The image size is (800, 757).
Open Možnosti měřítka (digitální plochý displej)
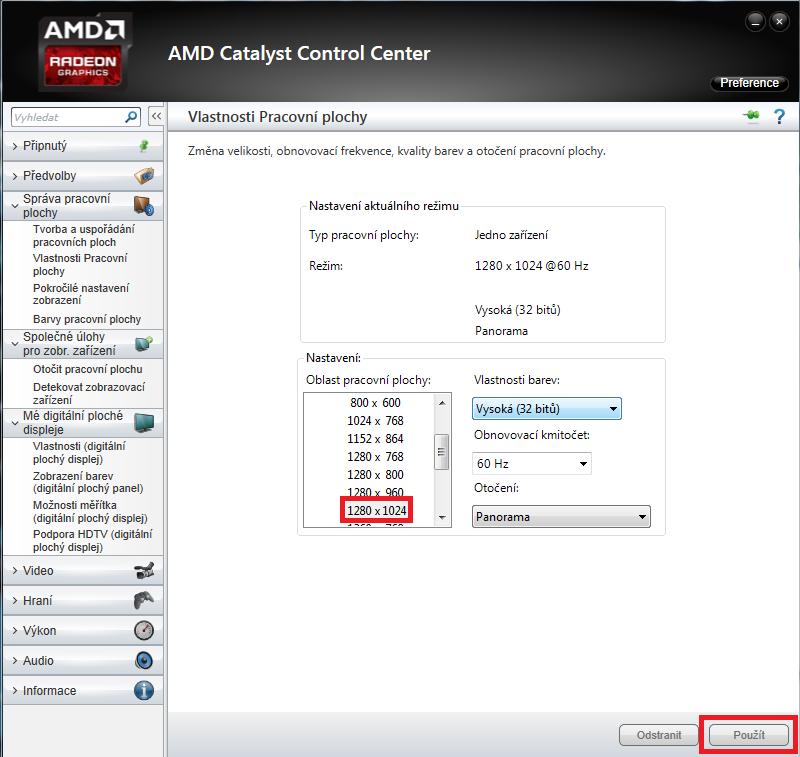point(90,512)
